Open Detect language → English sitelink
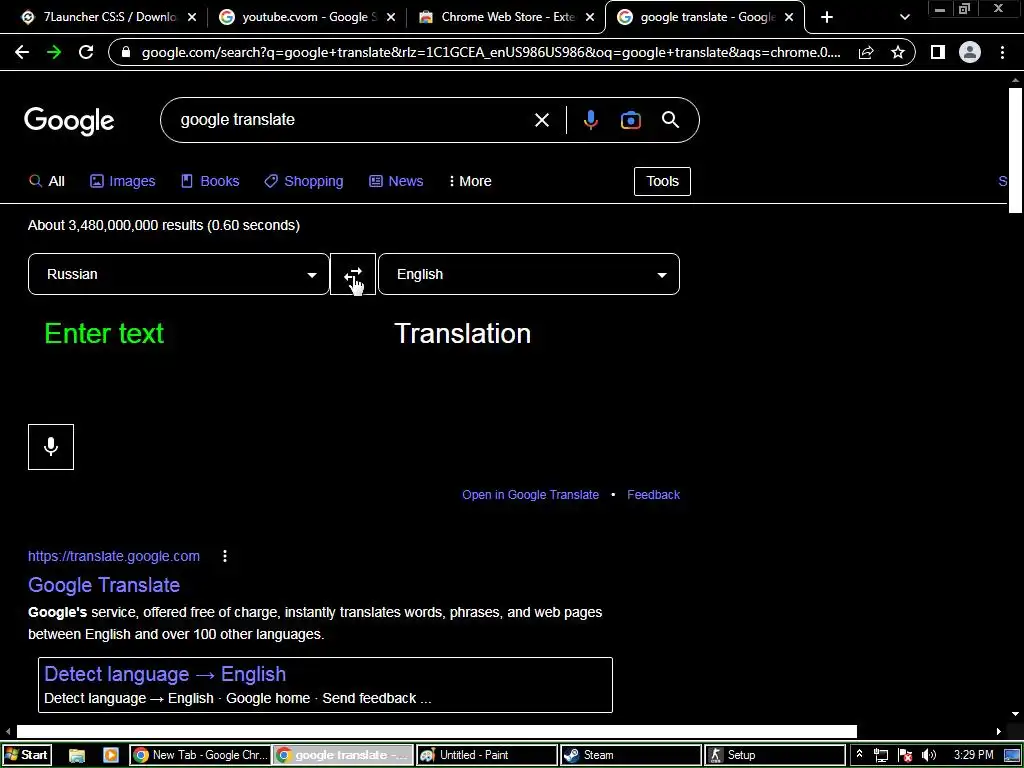1024x768 pixels. coord(165,674)
